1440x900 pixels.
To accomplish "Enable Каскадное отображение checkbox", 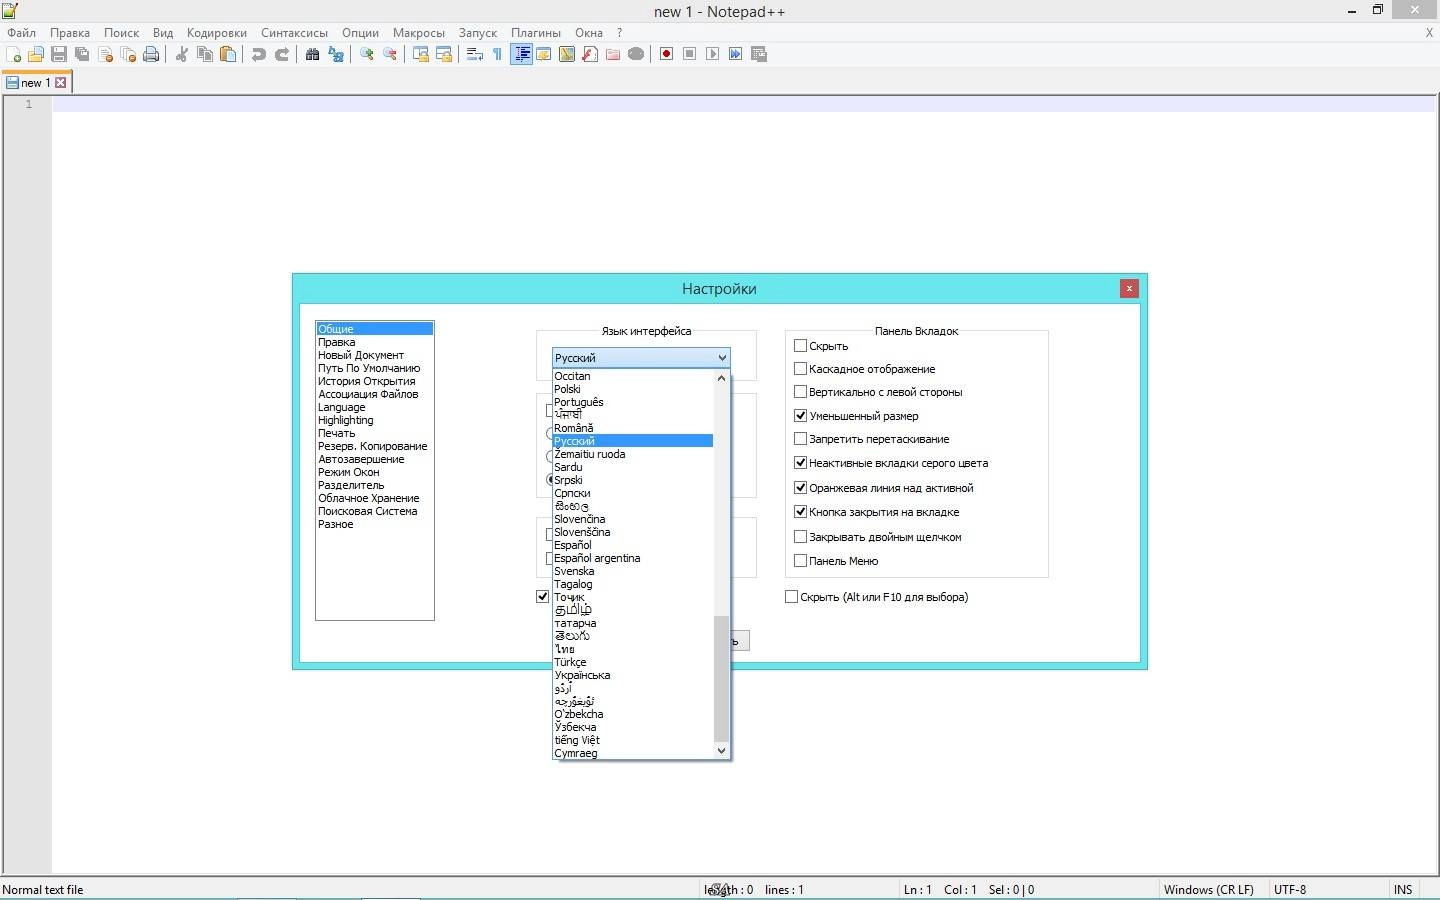I will click(x=800, y=368).
